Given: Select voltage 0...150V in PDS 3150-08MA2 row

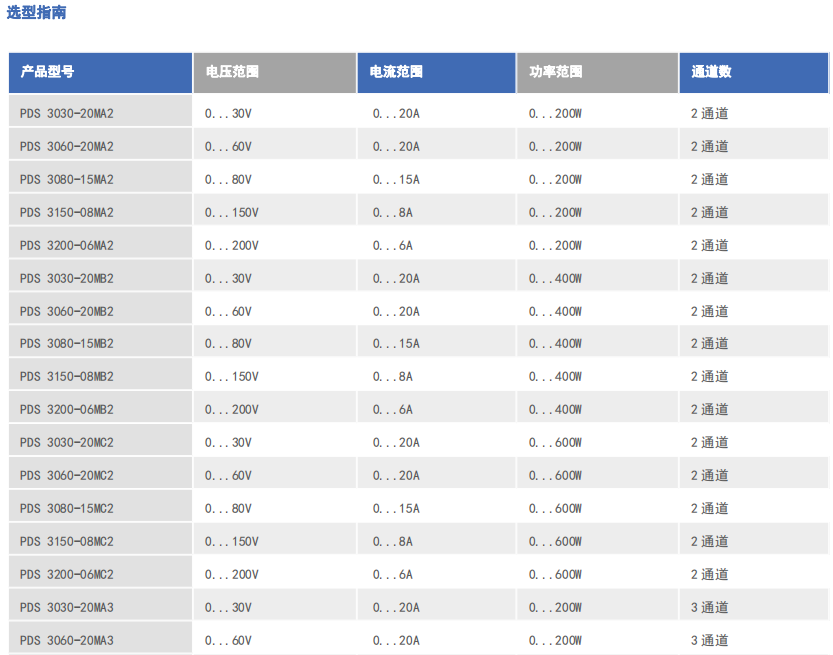Looking at the screenshot, I should click(x=232, y=212).
